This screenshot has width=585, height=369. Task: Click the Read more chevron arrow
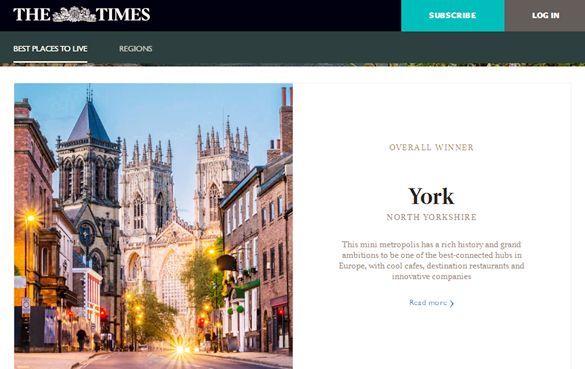pyautogui.click(x=452, y=303)
